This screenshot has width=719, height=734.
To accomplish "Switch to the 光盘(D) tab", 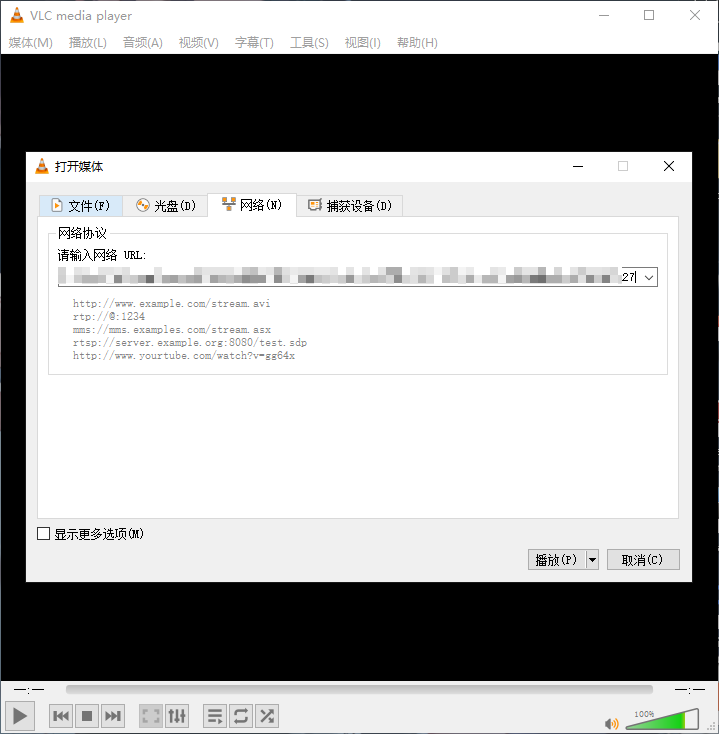I will 165,206.
